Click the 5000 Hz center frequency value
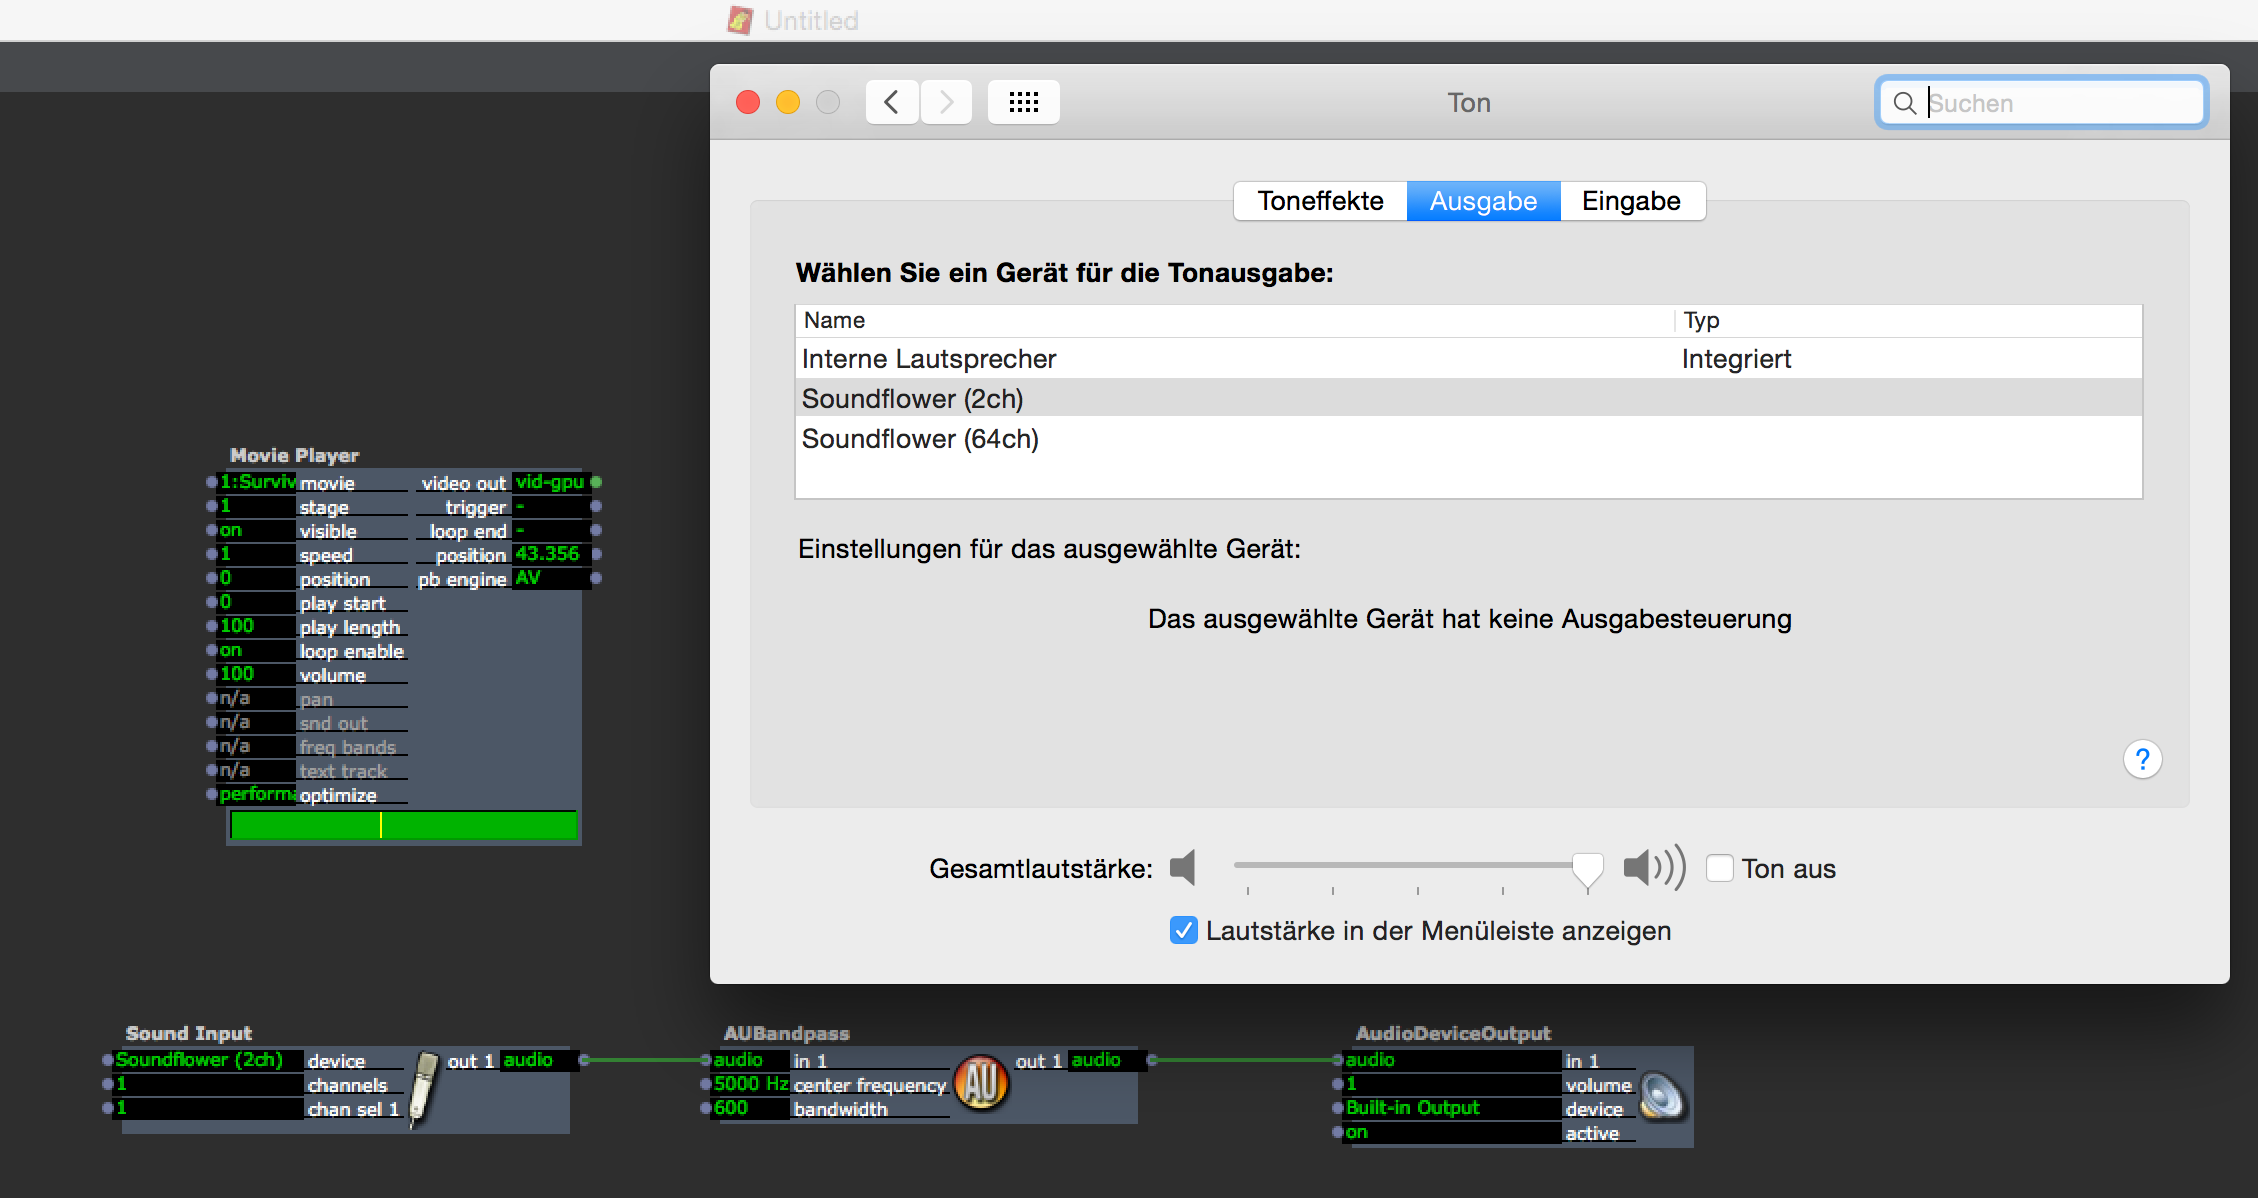The height and width of the screenshot is (1198, 2258). 750,1084
